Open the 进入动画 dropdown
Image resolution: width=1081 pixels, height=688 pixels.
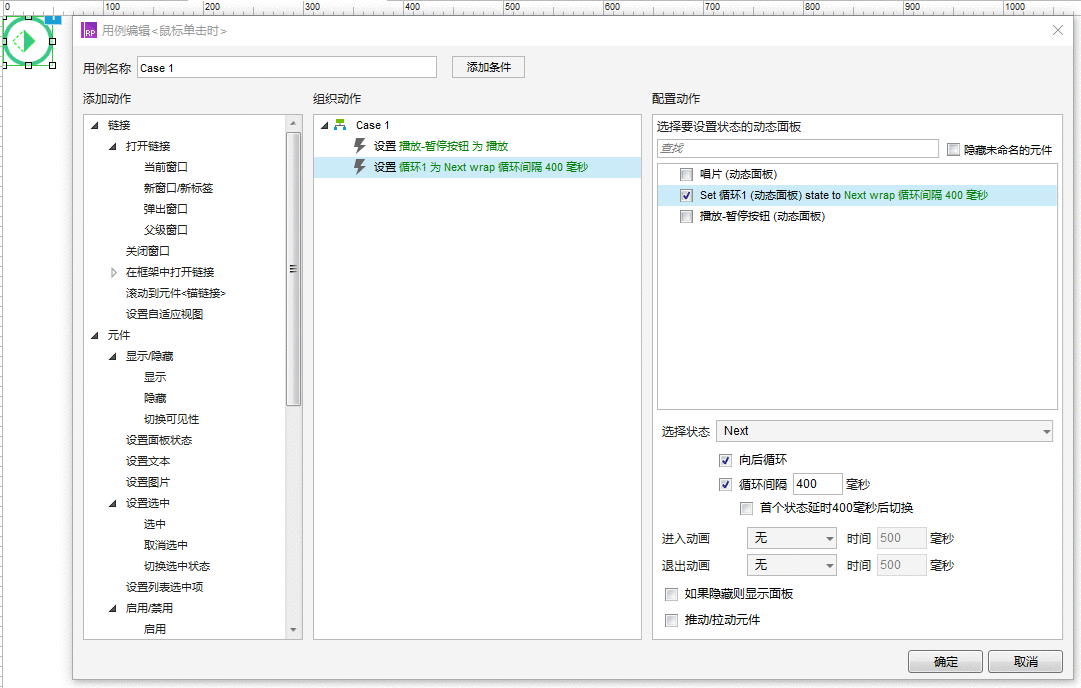[791, 538]
